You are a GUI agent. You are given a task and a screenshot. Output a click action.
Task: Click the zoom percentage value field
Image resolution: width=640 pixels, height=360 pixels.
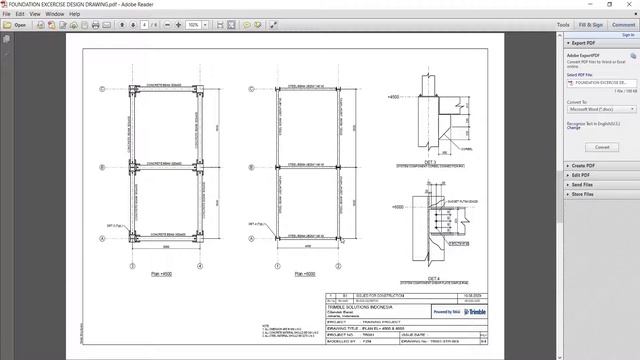(193, 25)
